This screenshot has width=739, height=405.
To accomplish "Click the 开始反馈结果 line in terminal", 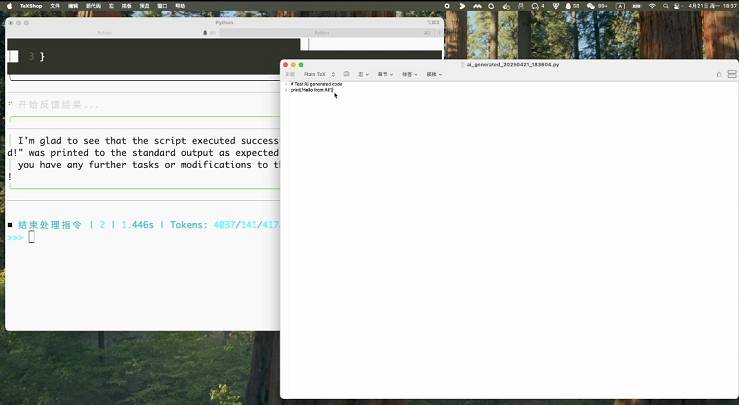I will (x=58, y=105).
